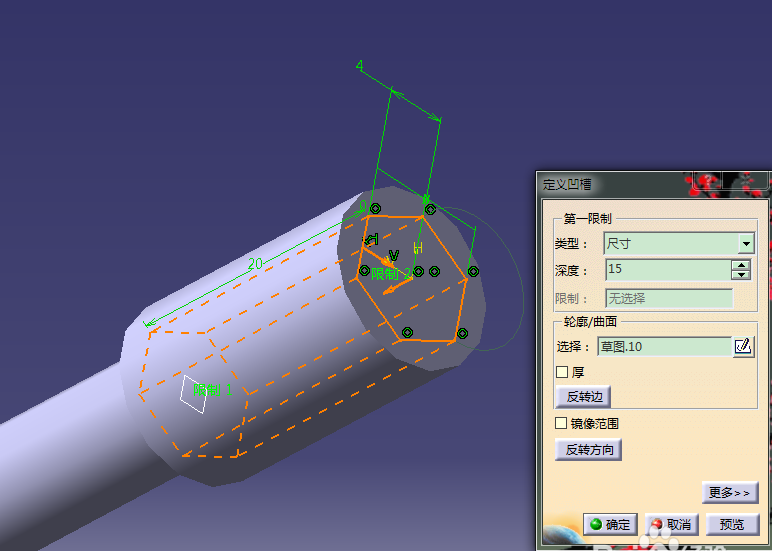The image size is (772, 551).
Task: Click the 限制 1 label in viewport
Action: click(x=212, y=390)
